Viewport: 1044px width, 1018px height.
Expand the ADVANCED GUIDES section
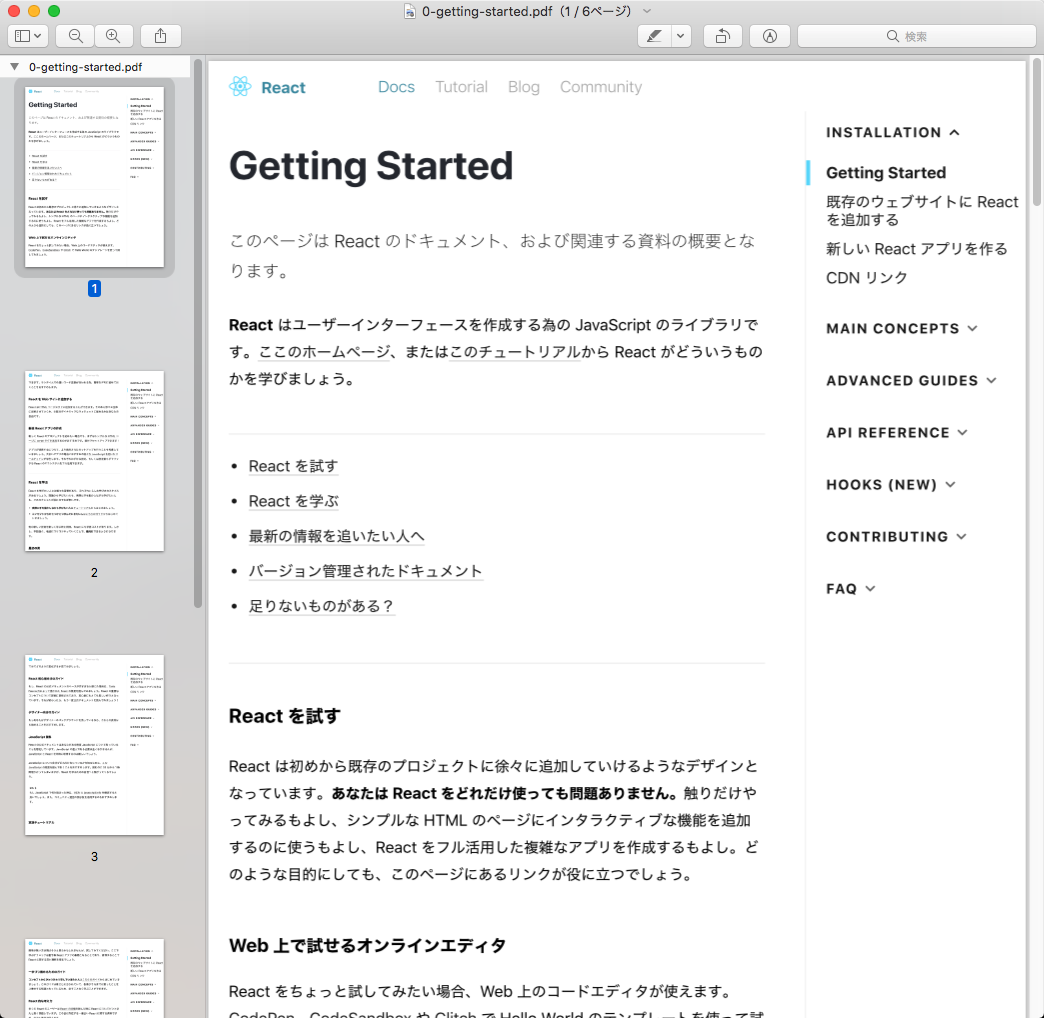coord(911,380)
